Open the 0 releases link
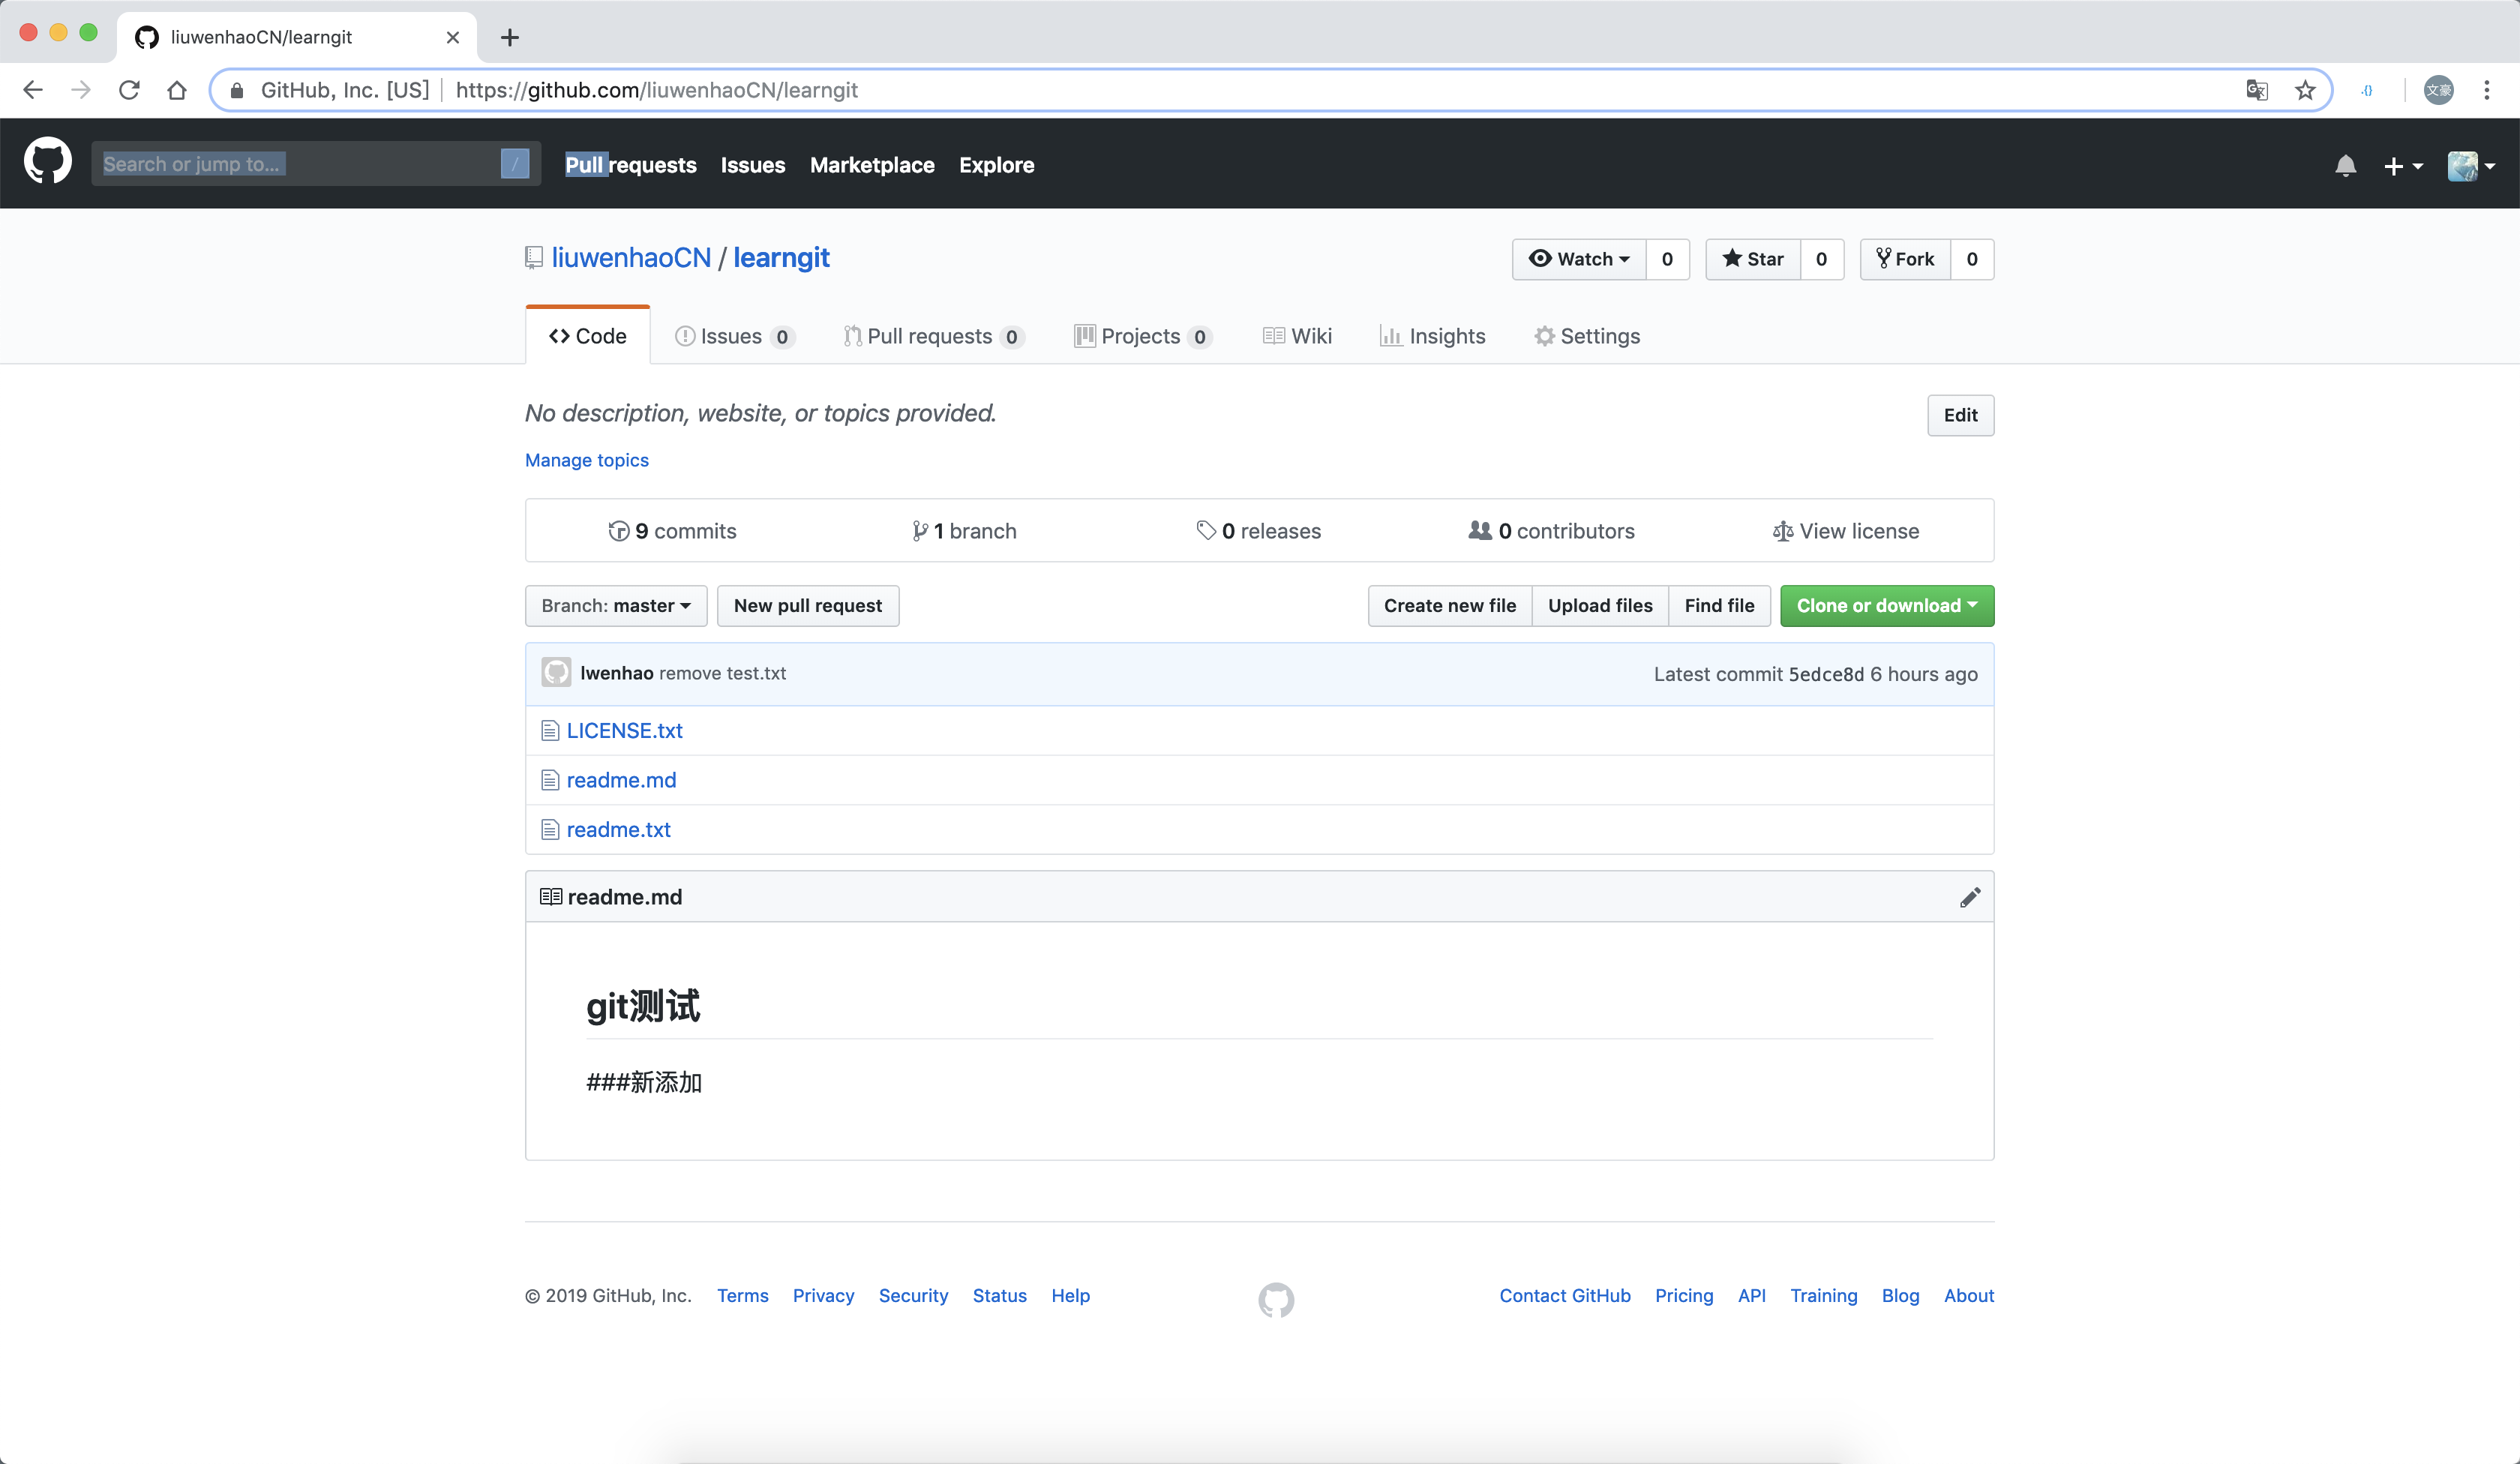The image size is (2520, 1464). click(1258, 531)
